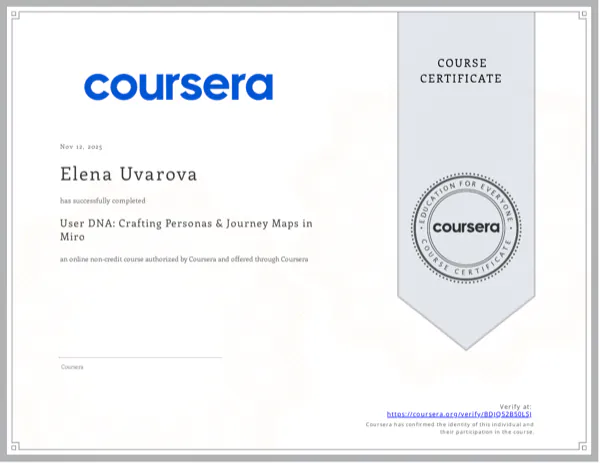Open the coursera.org/verify certificate link
The image size is (600, 463).
click(x=459, y=414)
